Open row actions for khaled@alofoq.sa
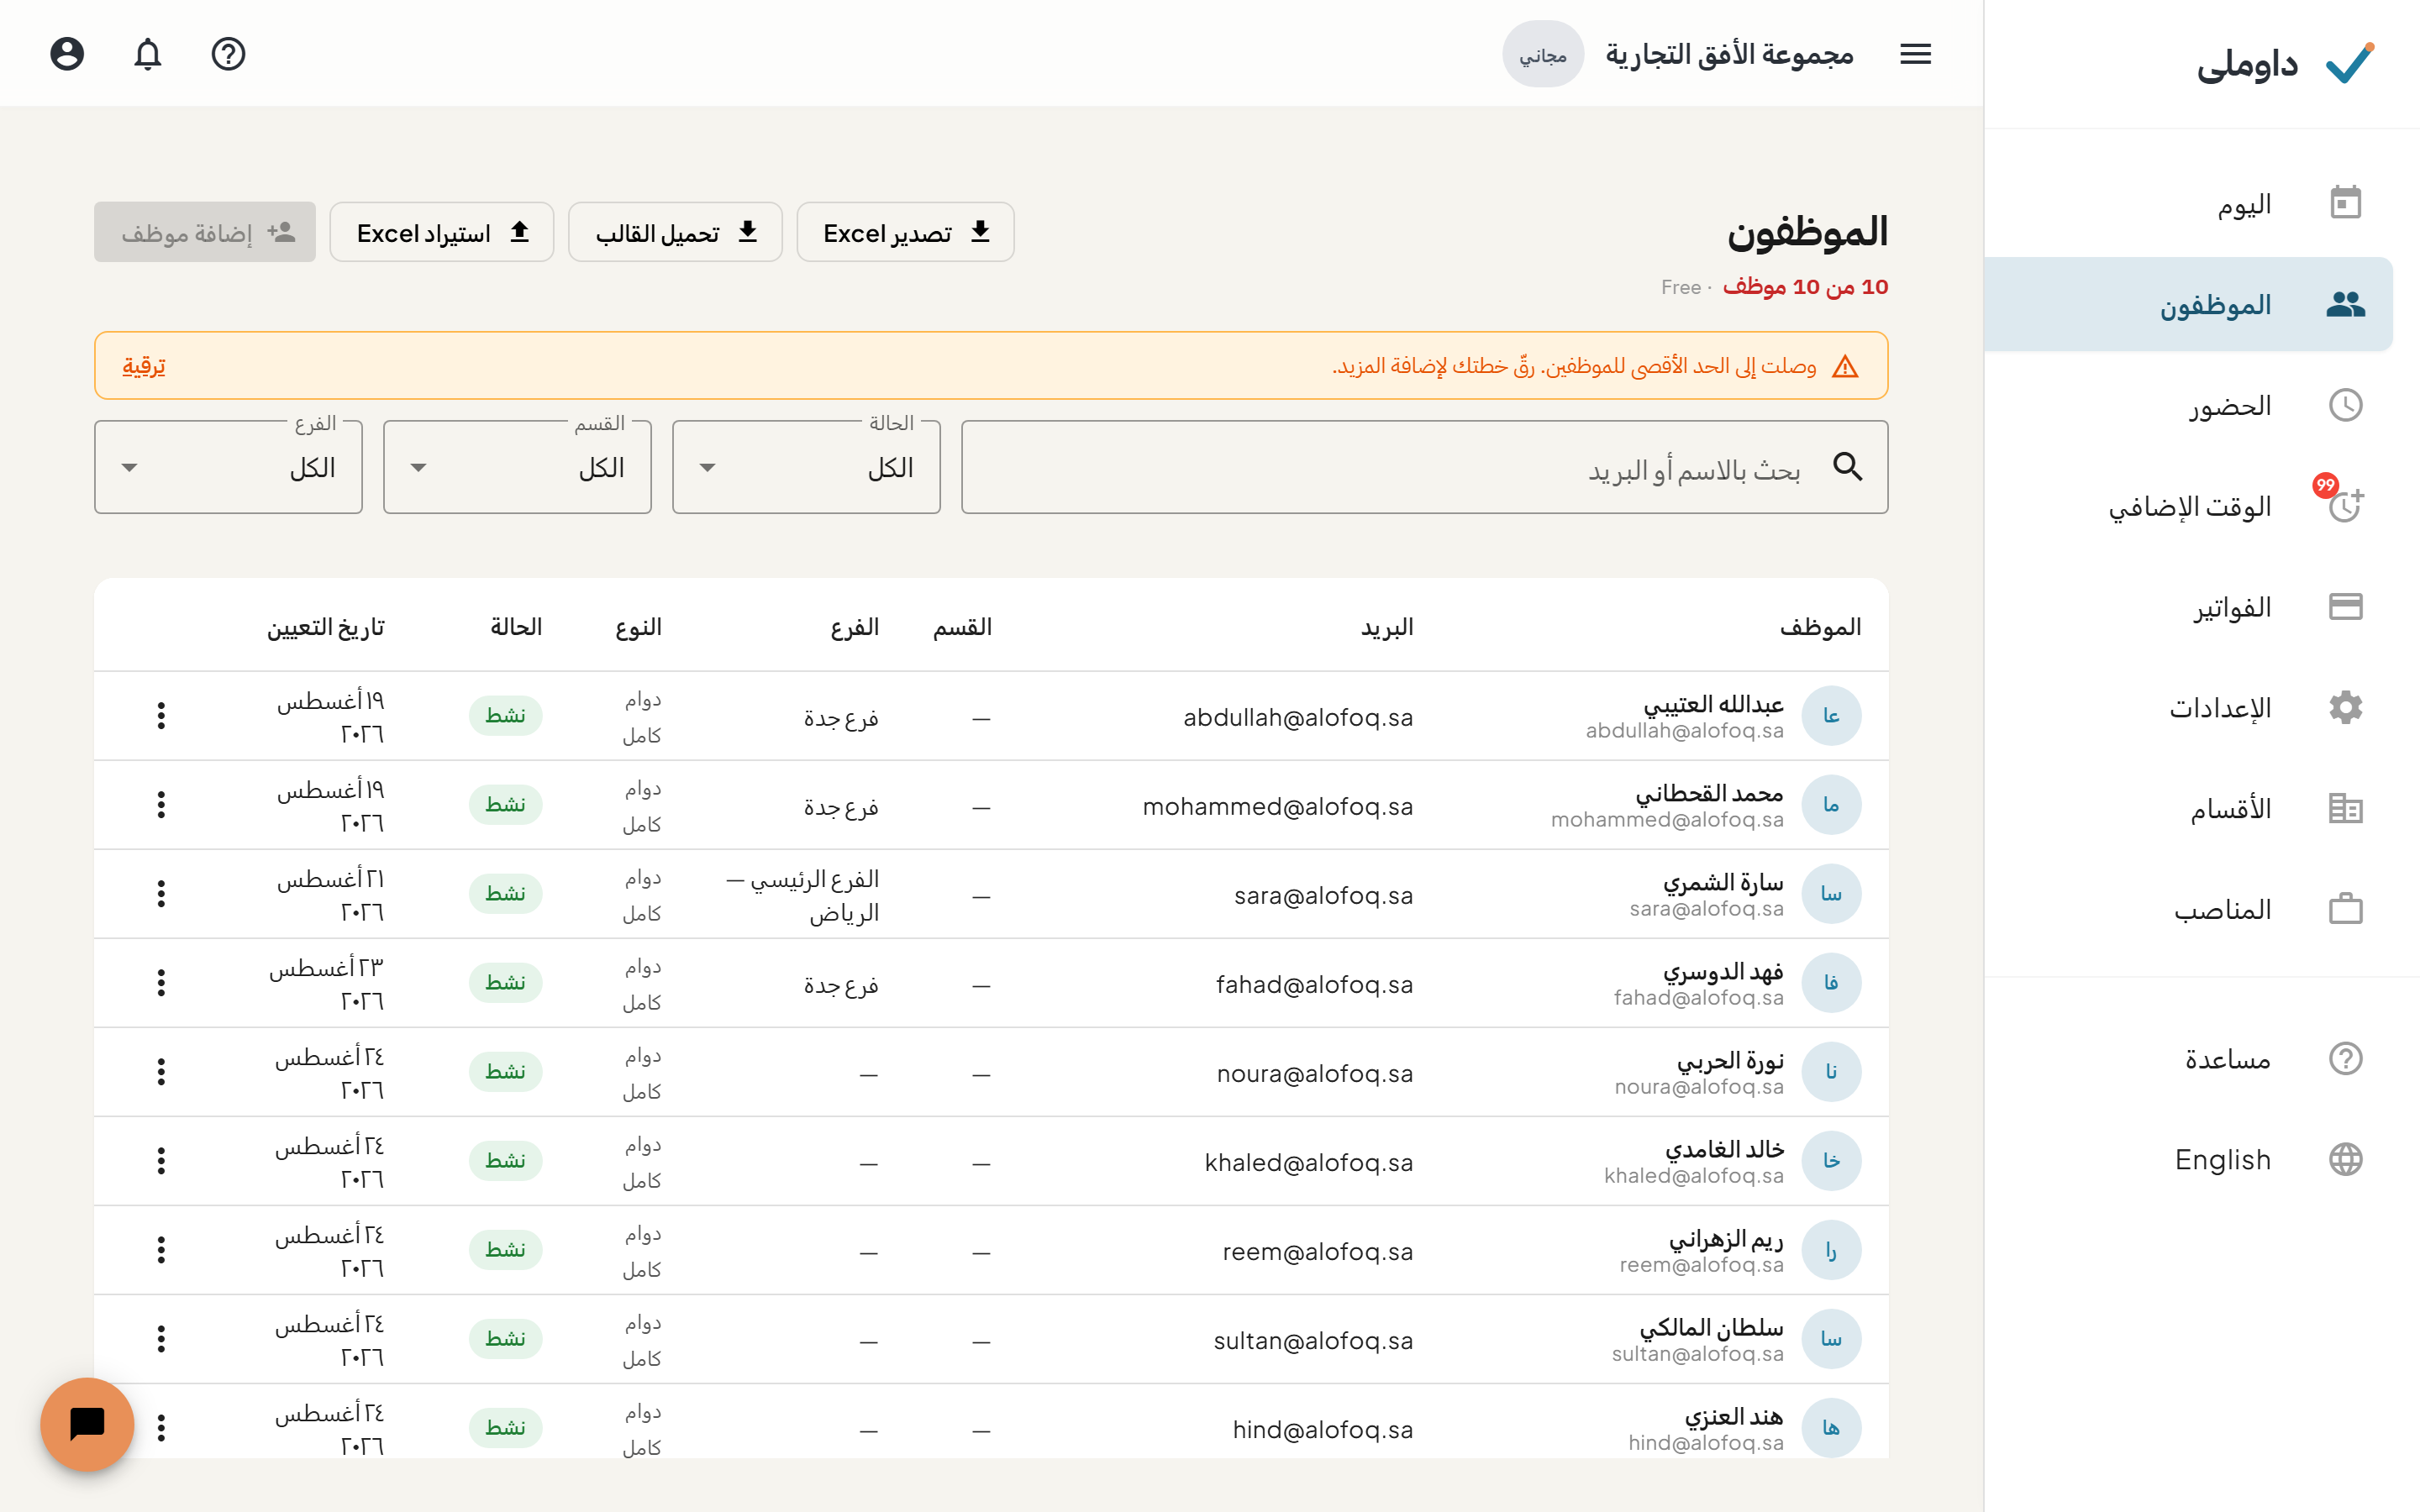The height and width of the screenshot is (1512, 2420). click(161, 1160)
